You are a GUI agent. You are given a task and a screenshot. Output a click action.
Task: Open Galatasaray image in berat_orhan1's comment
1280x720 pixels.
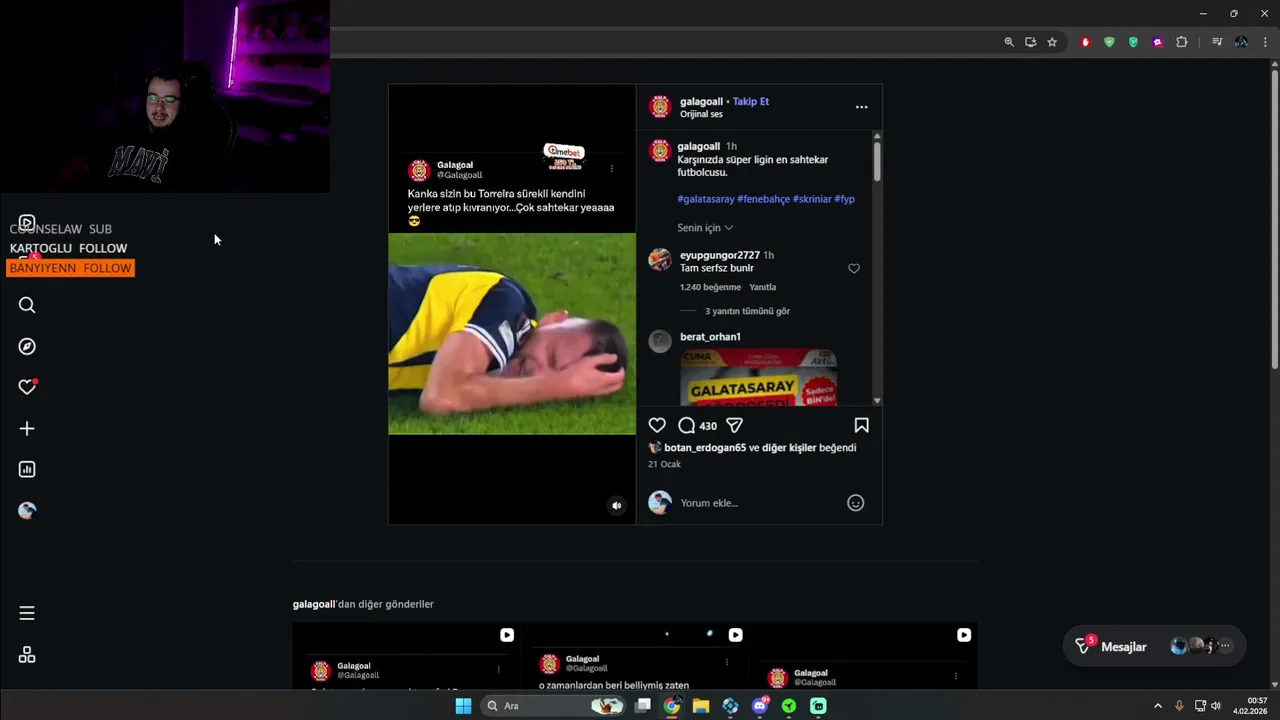(758, 377)
